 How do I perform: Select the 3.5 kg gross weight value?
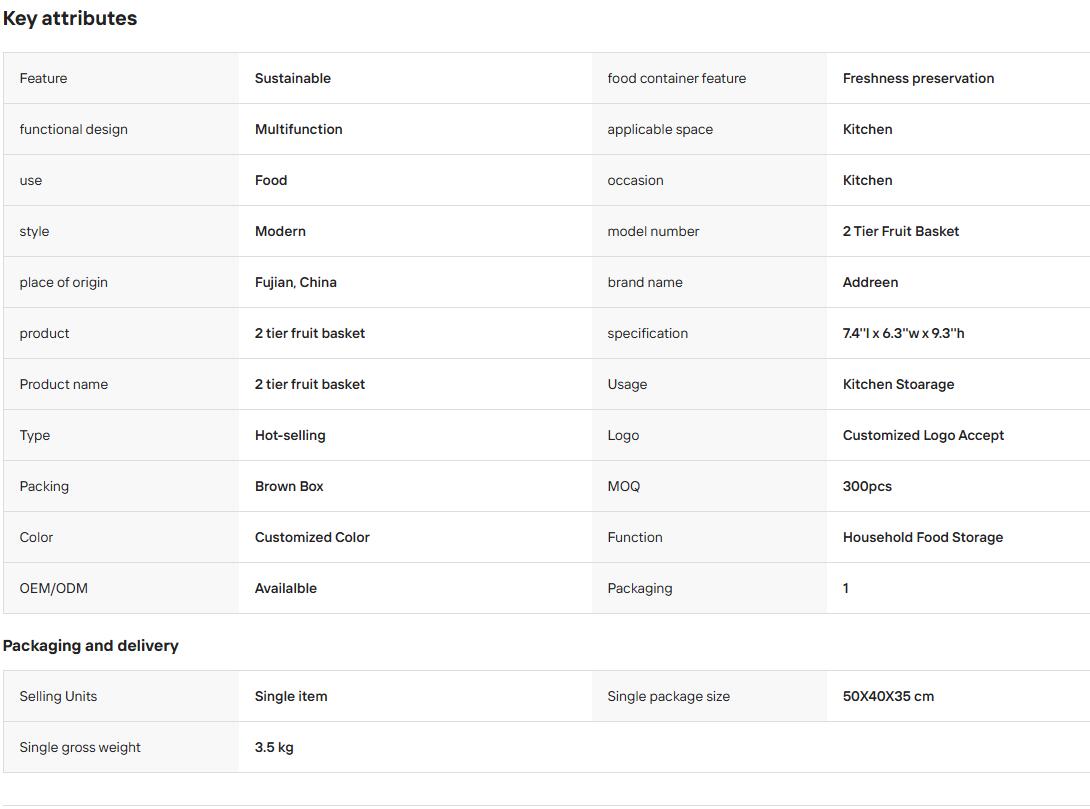click(274, 747)
